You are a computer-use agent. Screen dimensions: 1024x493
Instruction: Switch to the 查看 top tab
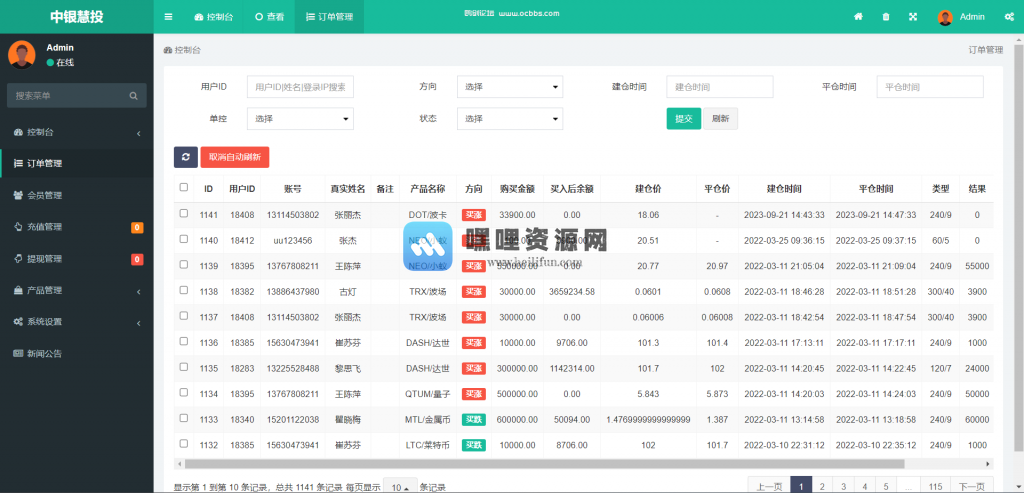point(269,17)
